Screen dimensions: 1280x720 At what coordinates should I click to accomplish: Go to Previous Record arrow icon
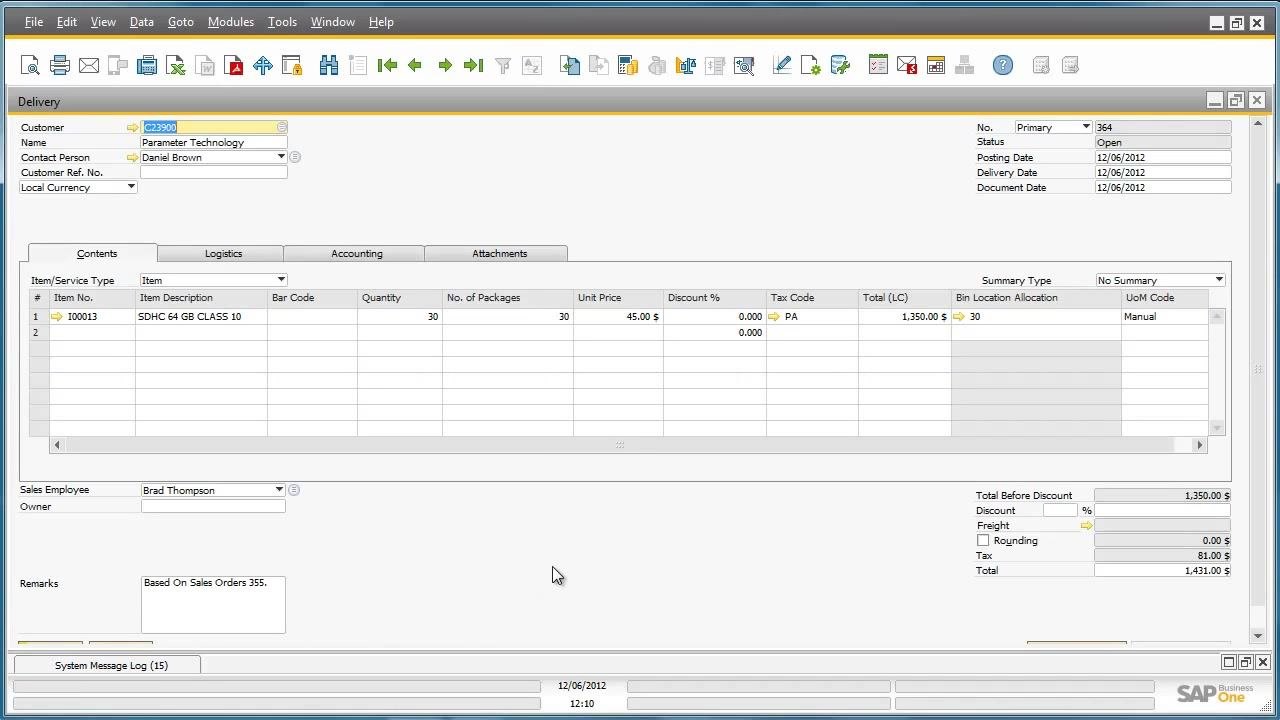click(x=415, y=66)
